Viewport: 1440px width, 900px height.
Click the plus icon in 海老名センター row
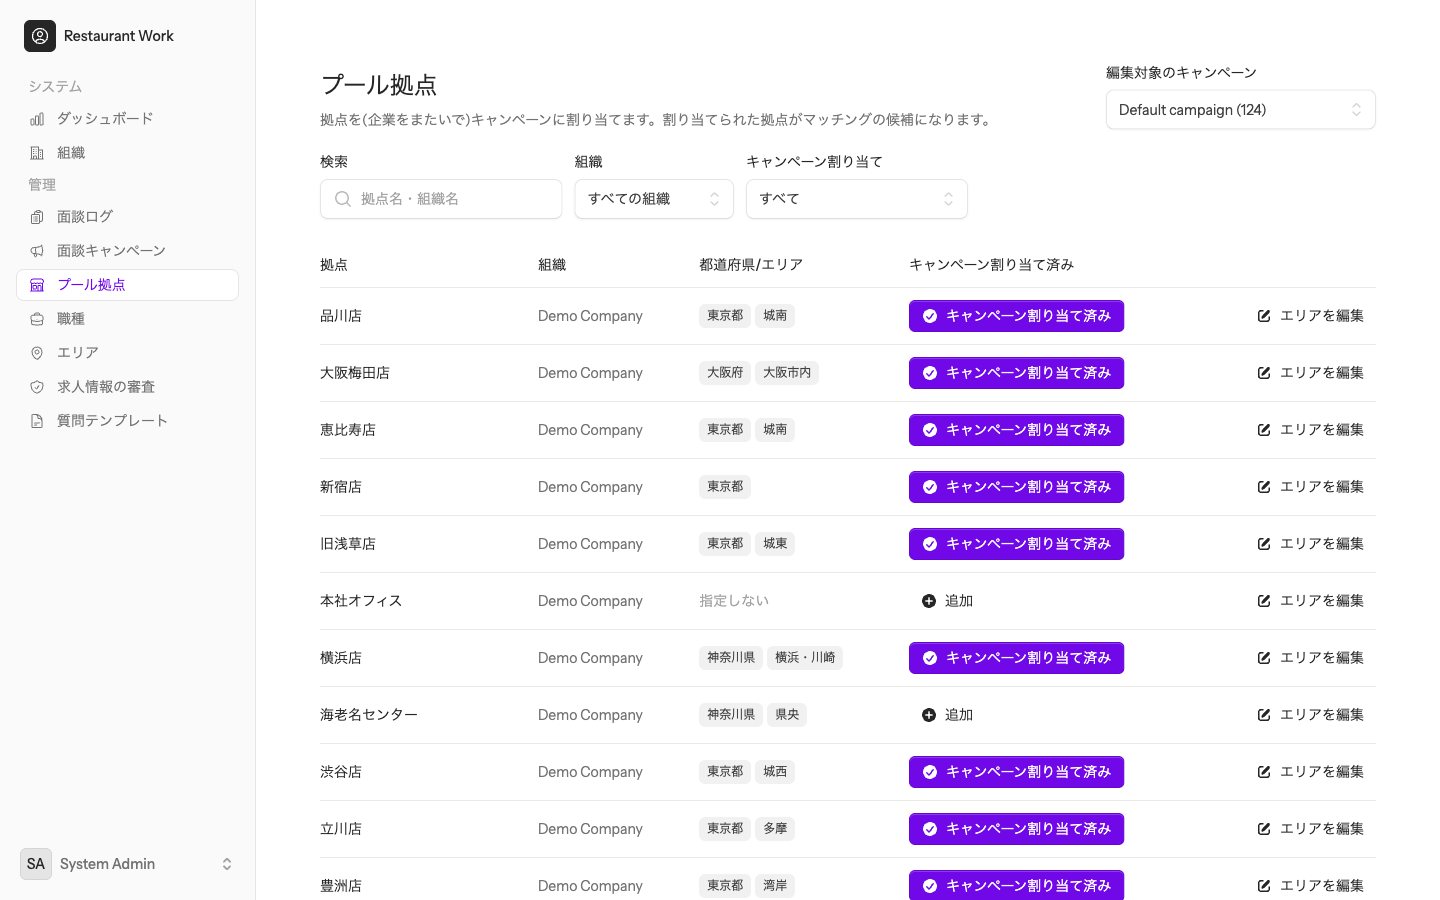(929, 715)
